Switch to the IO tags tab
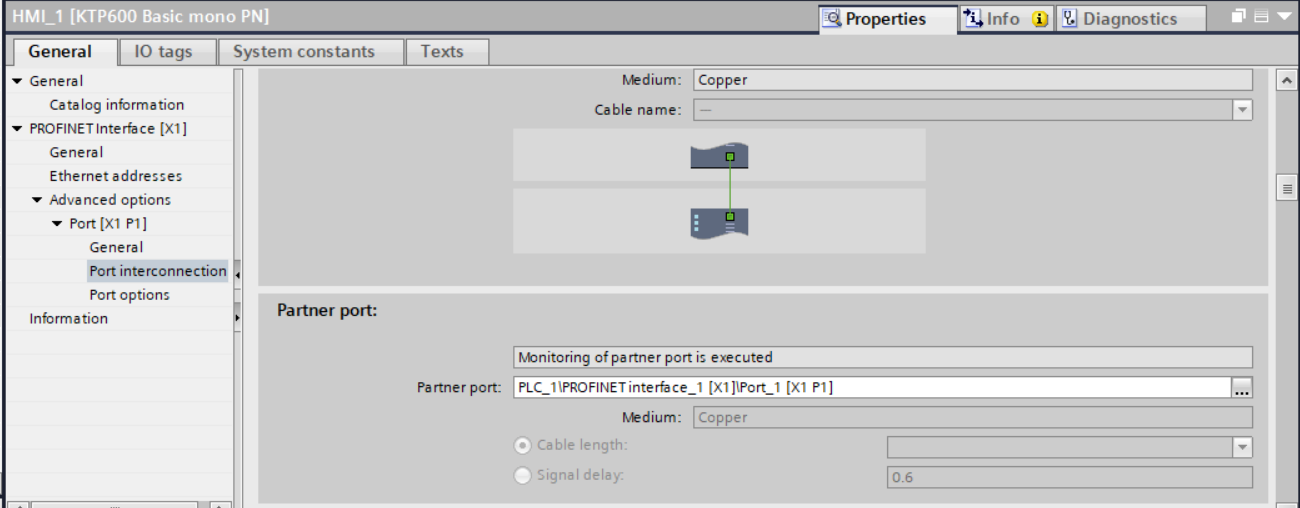1300x508 pixels. pos(163,52)
